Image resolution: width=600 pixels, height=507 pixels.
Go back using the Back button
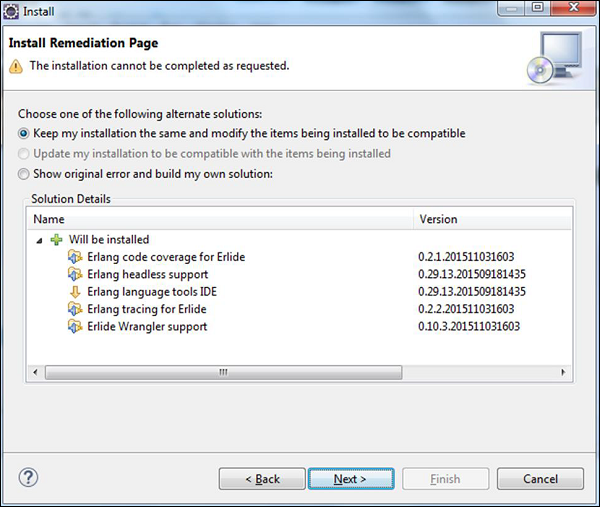tap(262, 479)
